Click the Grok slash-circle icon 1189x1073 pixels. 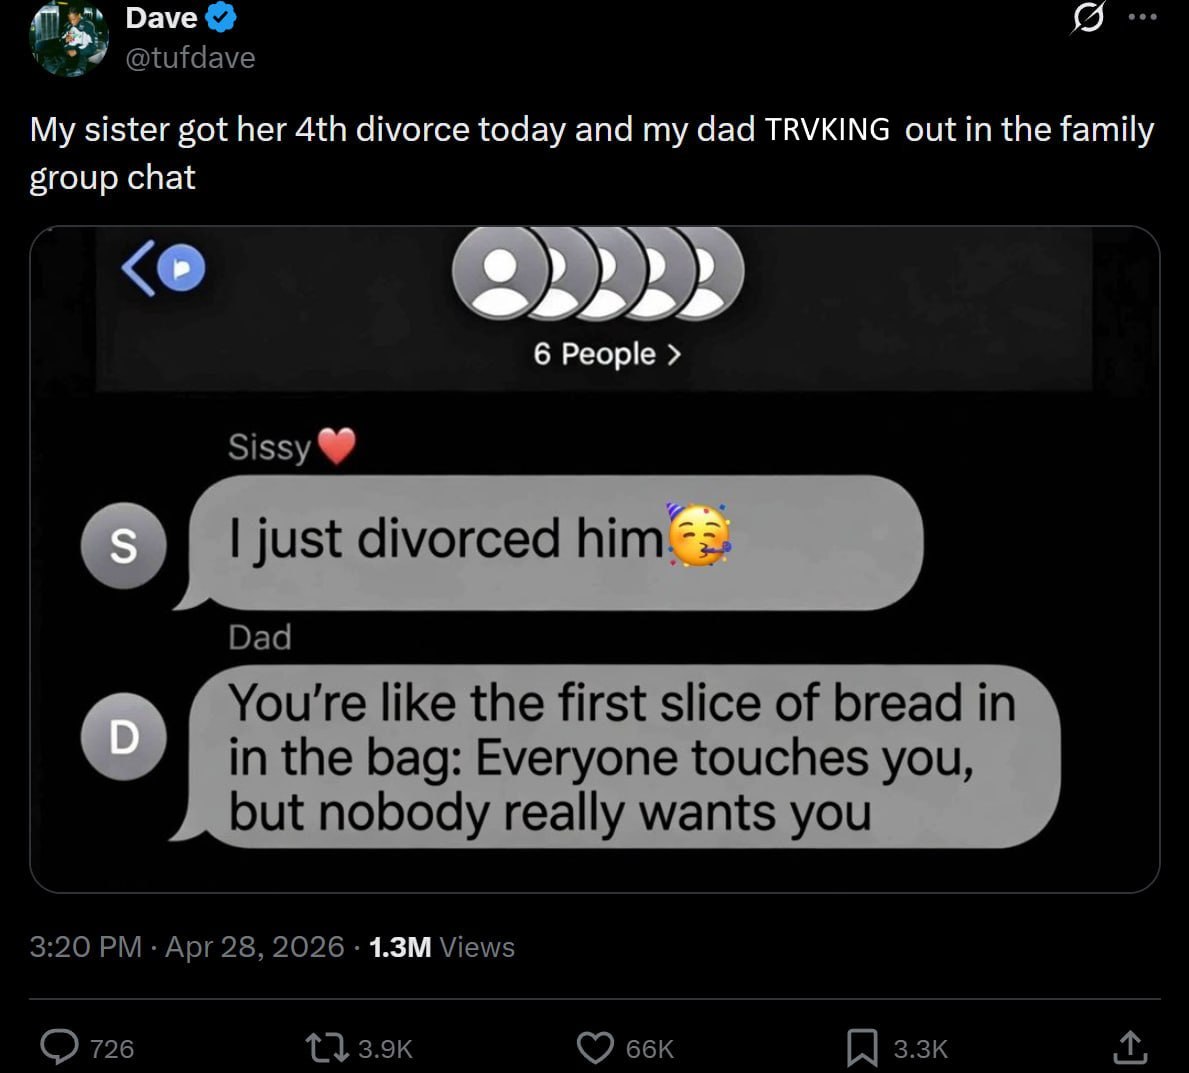click(x=1088, y=18)
